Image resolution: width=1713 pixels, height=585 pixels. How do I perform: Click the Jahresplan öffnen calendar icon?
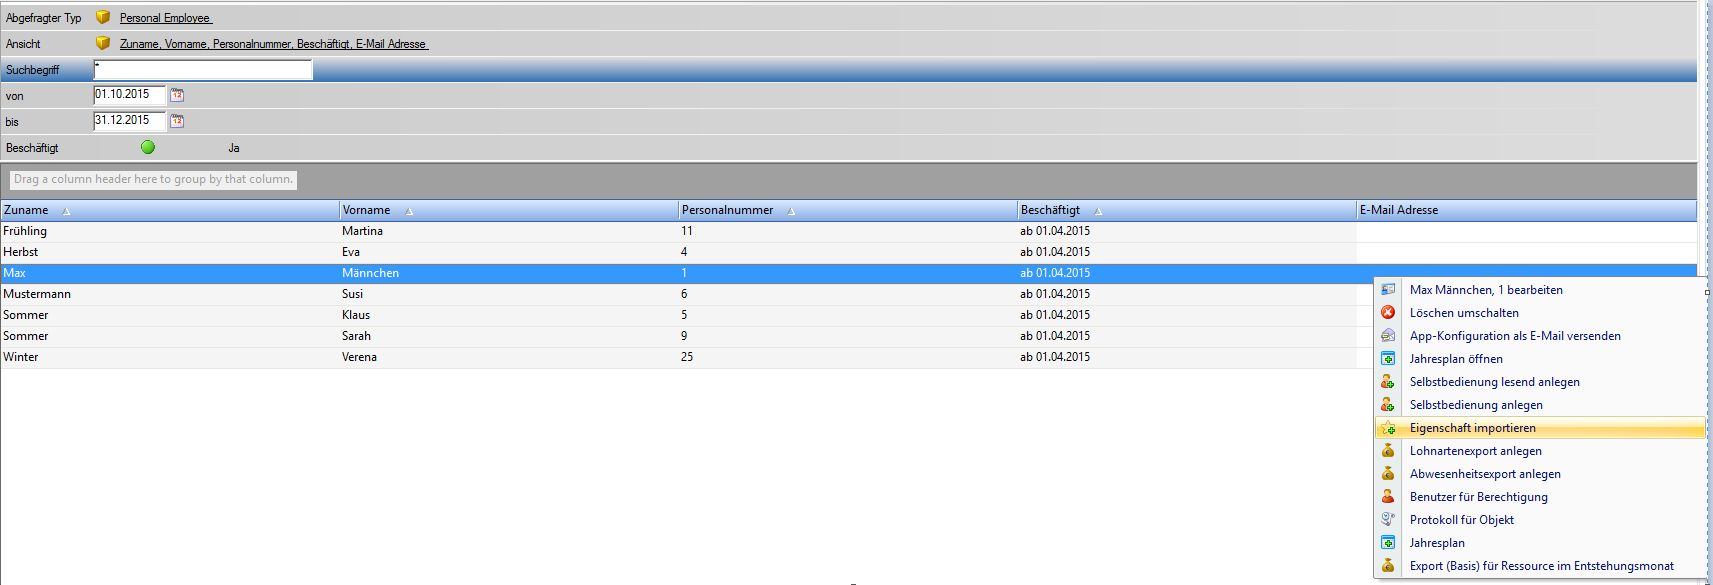click(1388, 359)
